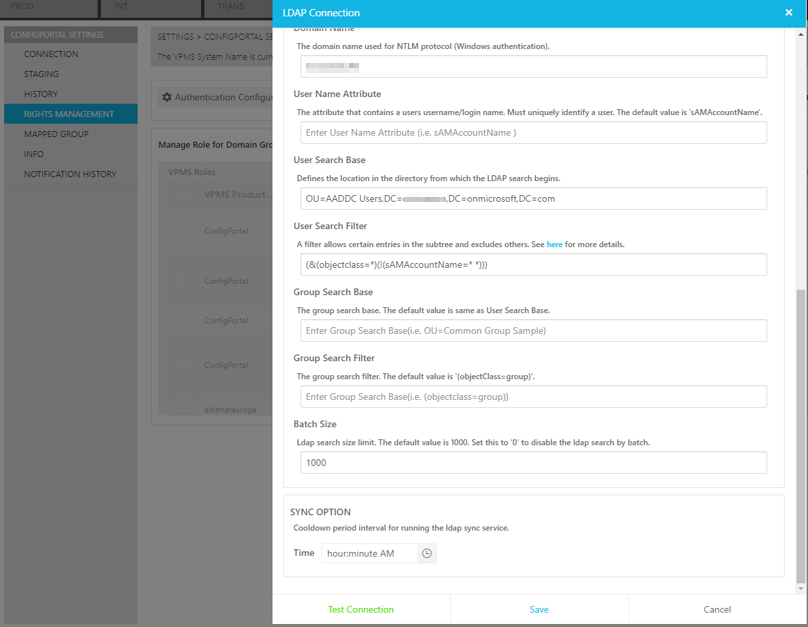
Task: Open the 'here' link for filter details
Action: pyautogui.click(x=554, y=244)
